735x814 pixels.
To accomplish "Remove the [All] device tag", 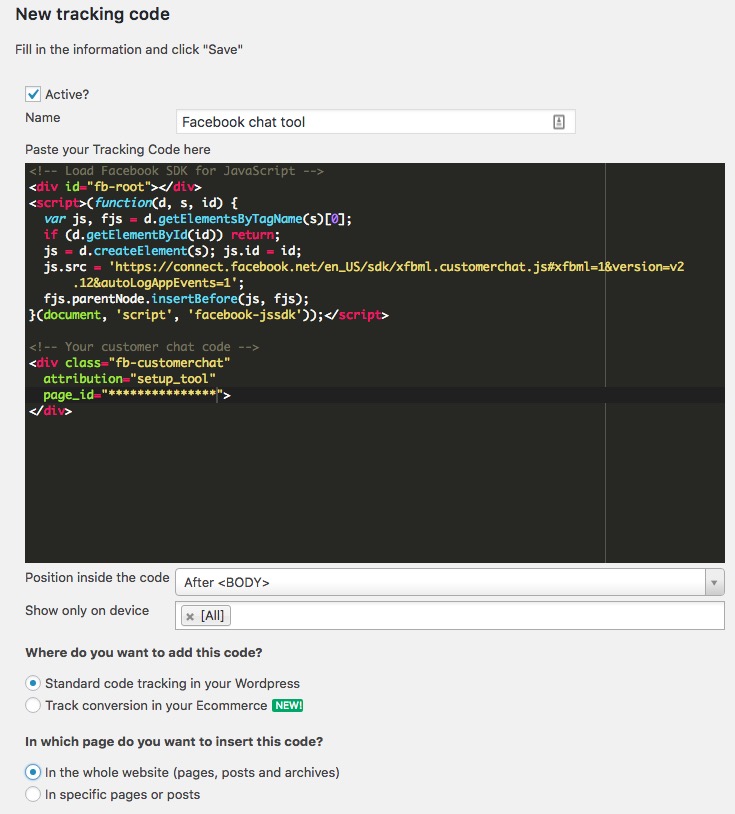I will tap(190, 616).
